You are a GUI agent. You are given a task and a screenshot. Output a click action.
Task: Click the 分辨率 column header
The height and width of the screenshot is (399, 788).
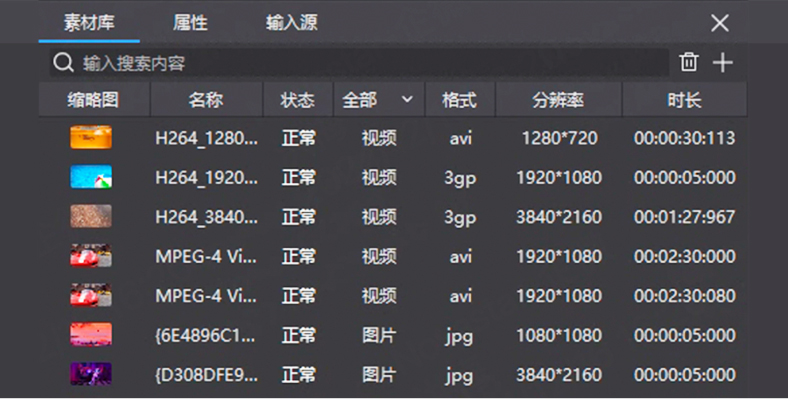pyautogui.click(x=558, y=100)
